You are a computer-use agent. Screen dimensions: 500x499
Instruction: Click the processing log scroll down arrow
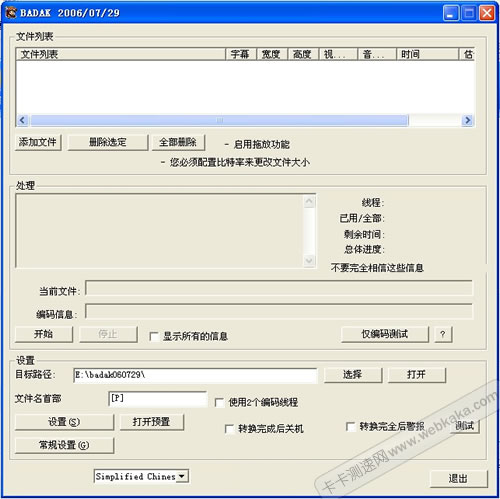tap(309, 261)
